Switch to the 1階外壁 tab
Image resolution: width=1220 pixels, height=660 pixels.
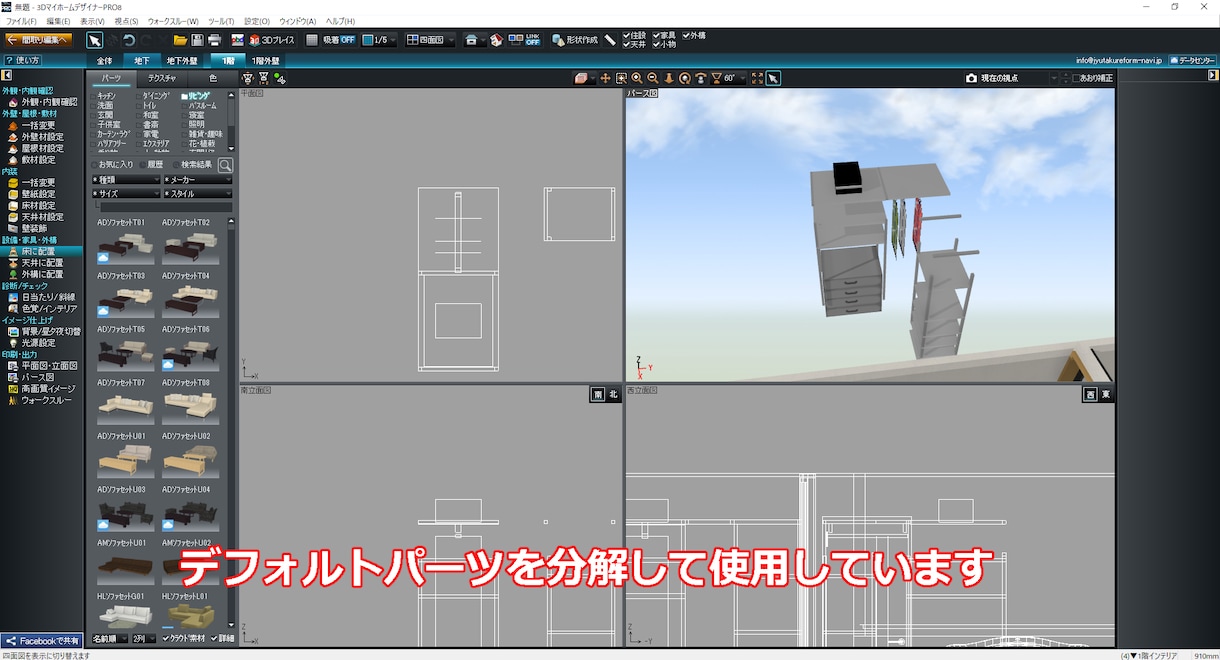coord(265,61)
